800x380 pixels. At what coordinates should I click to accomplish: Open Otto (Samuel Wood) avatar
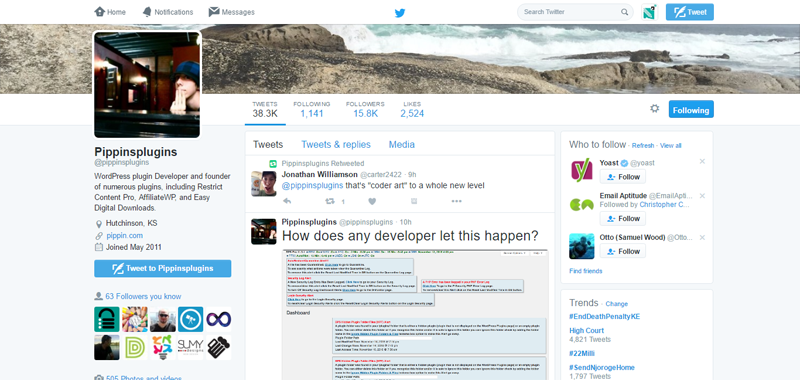click(x=582, y=246)
